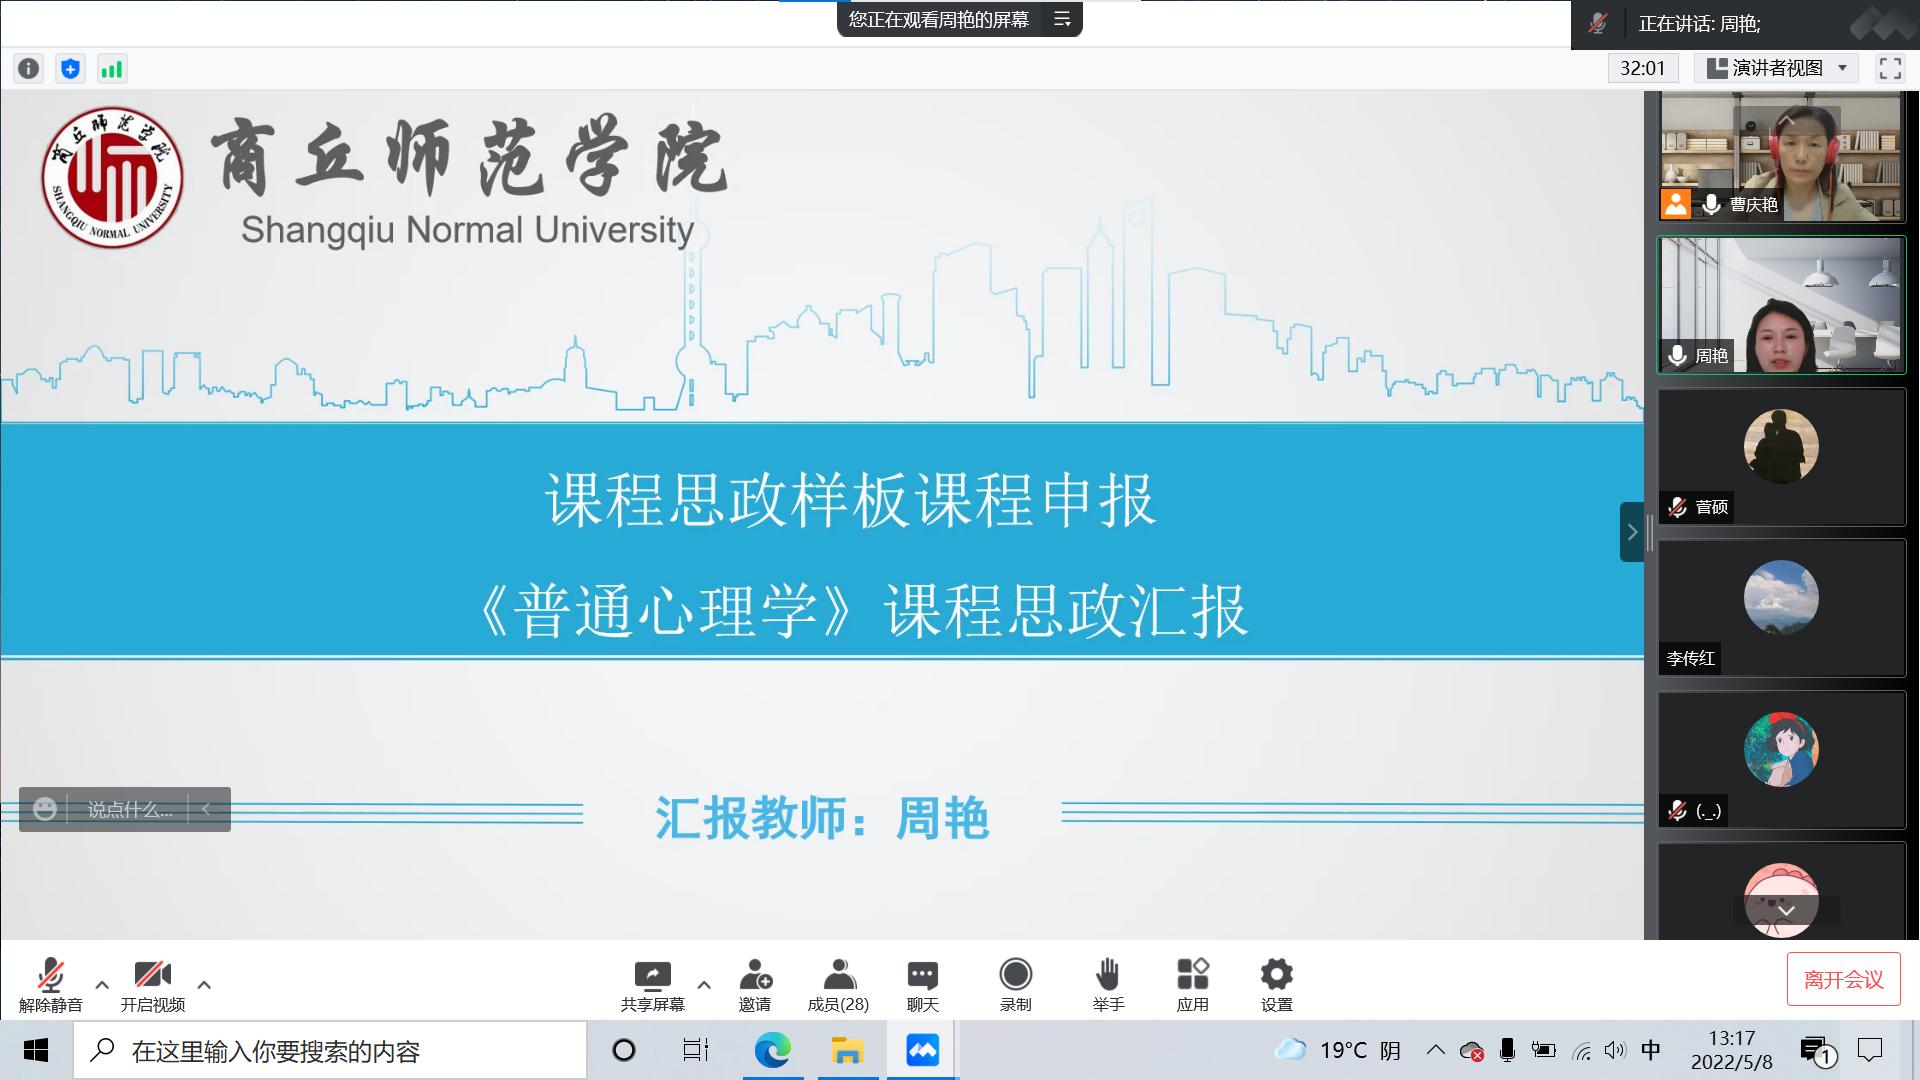Open the invite (邀请) icon
1920x1080 pixels.
(x=755, y=984)
